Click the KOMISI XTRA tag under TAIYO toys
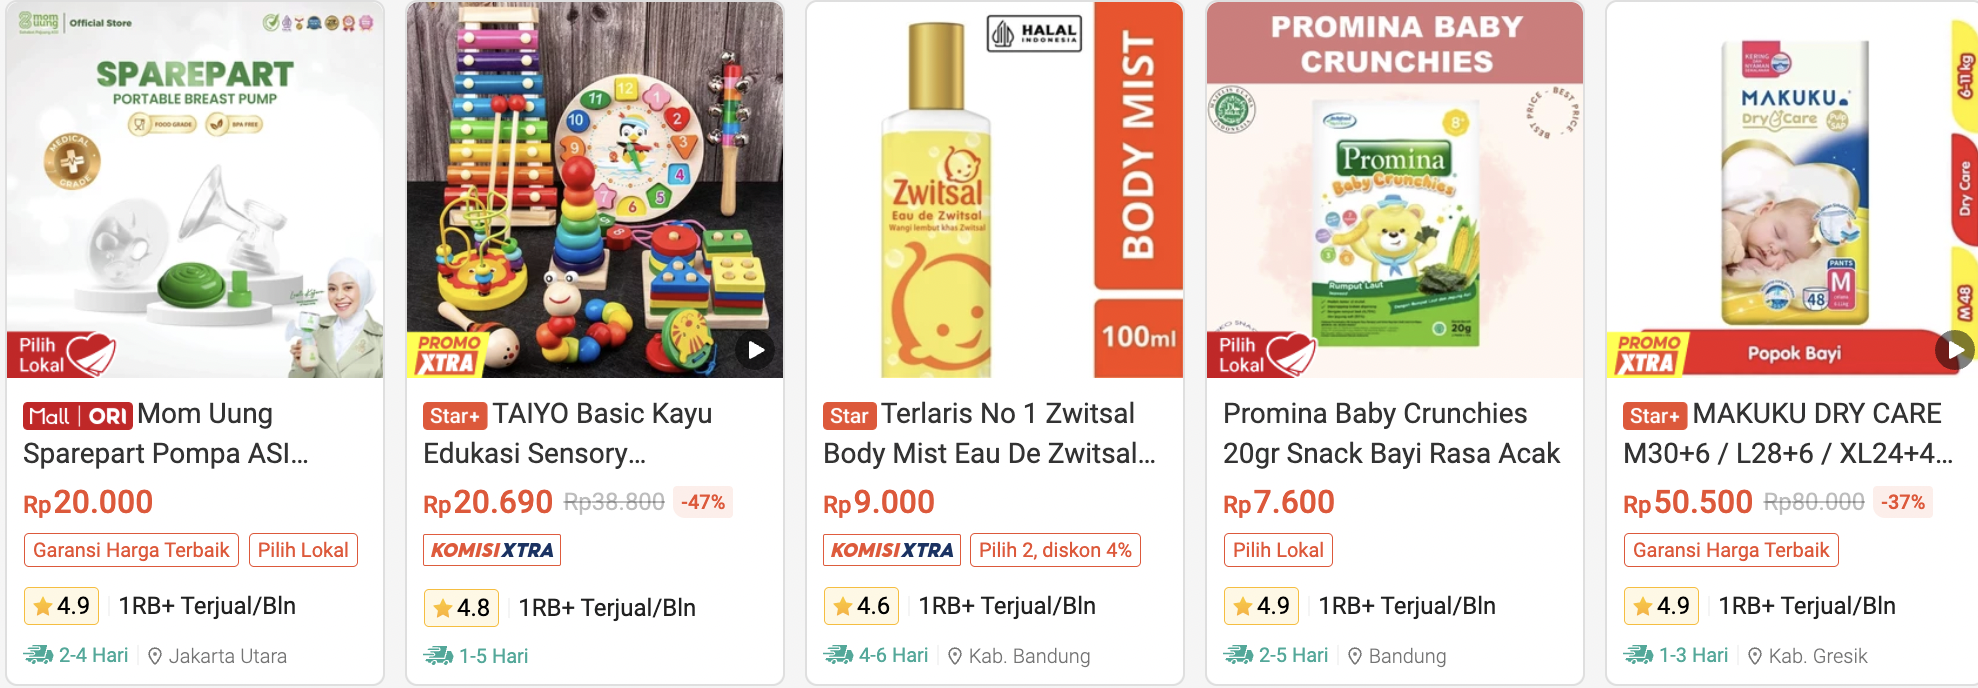This screenshot has height=688, width=1978. 492,550
